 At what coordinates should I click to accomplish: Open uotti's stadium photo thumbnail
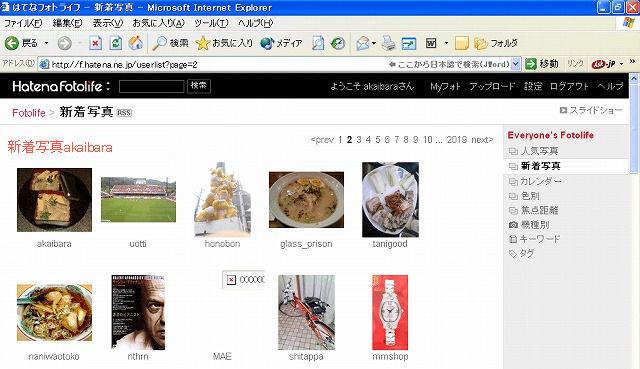138,200
